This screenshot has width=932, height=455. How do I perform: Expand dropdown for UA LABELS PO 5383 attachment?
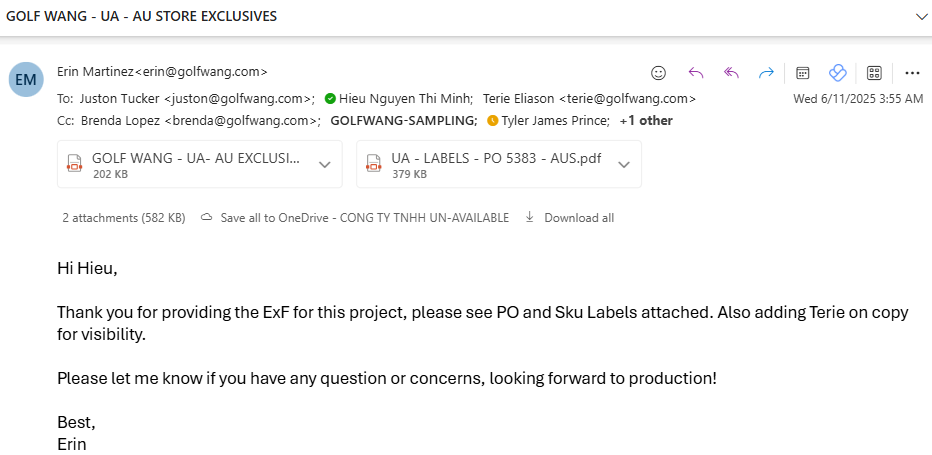[624, 165]
